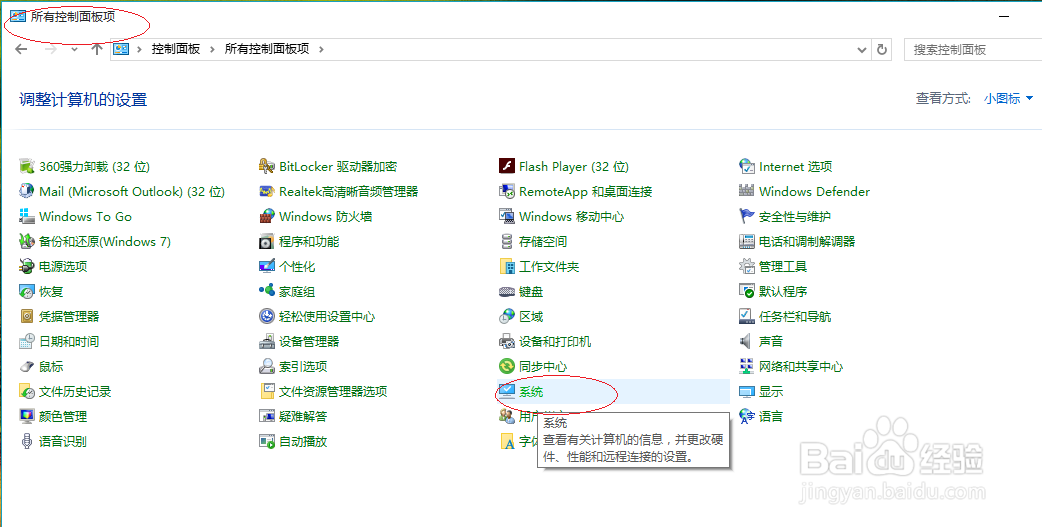Click the 恢复 icon
Screen dimensions: 1042x527
27,291
